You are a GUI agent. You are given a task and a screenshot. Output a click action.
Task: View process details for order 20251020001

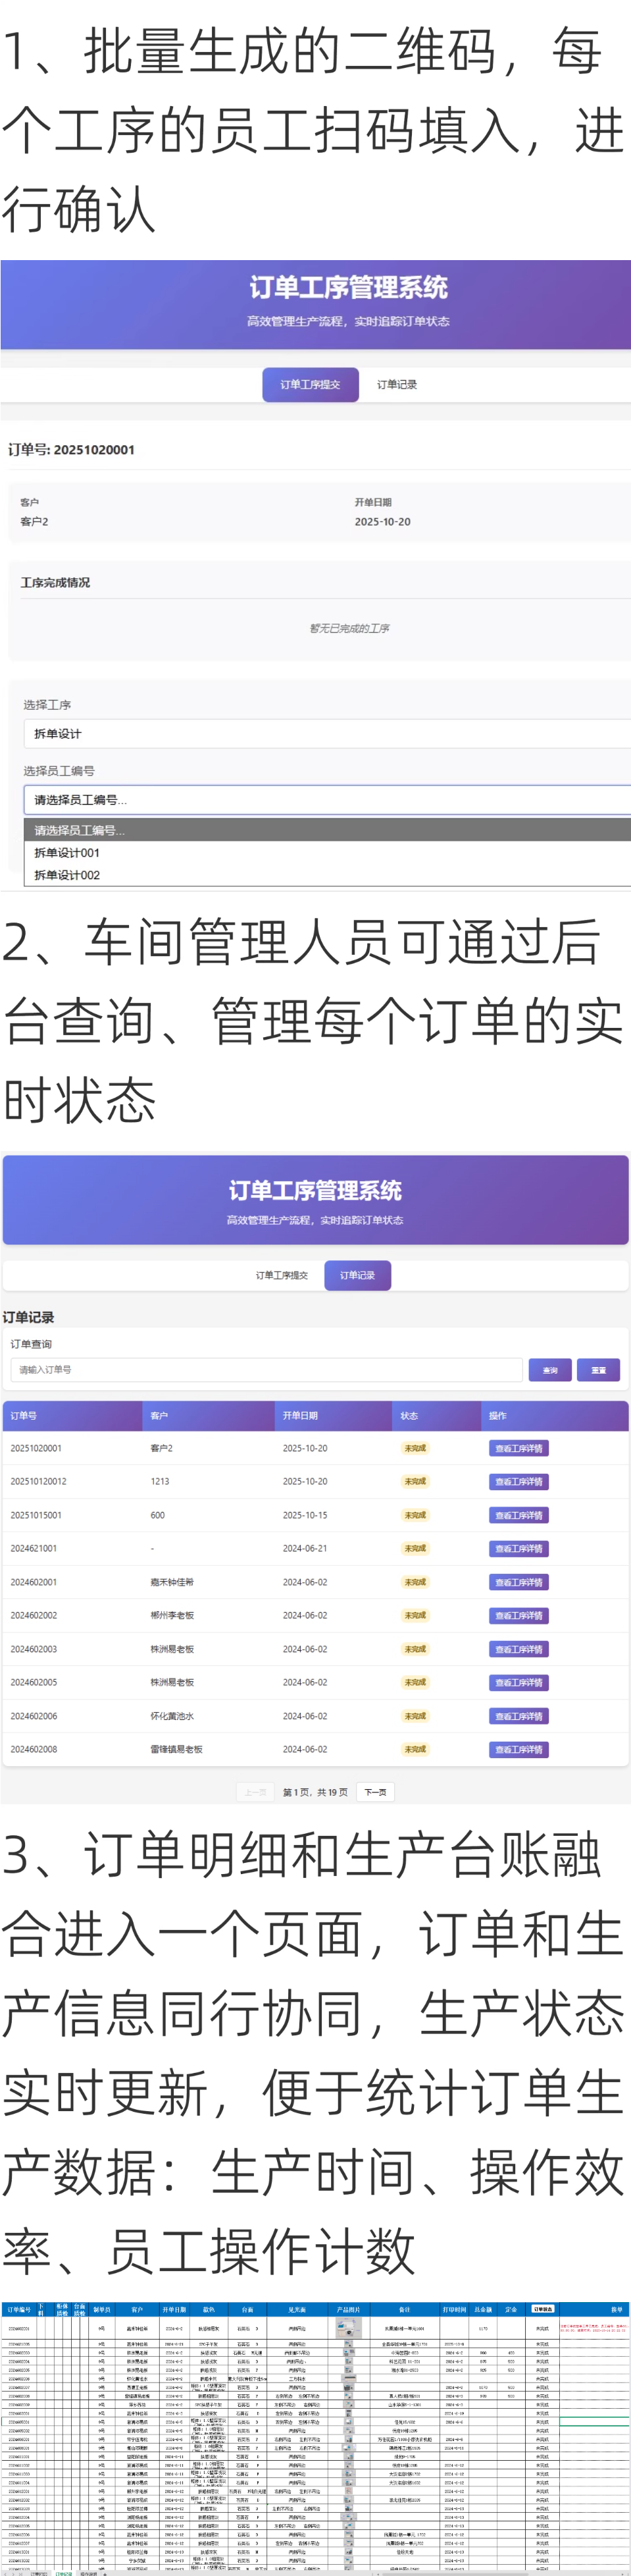(x=518, y=1448)
